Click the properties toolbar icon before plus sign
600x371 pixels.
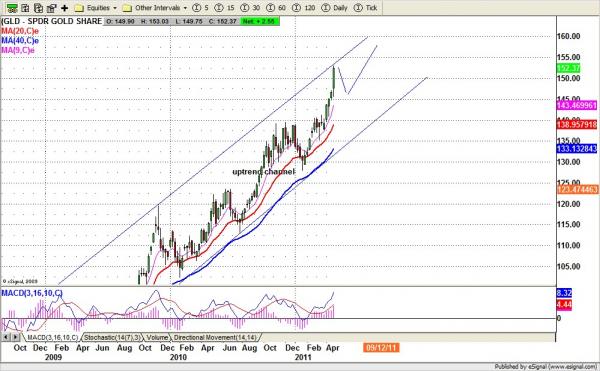[x=51, y=8]
